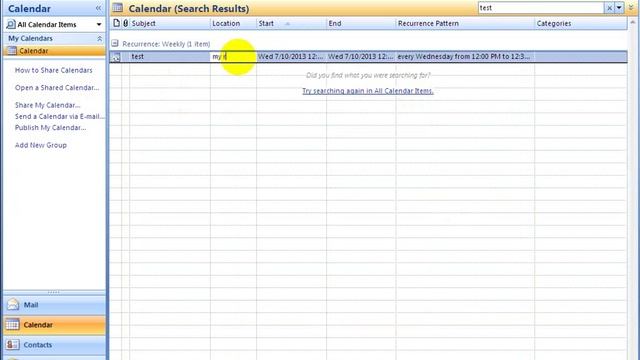Click the navigation pane resize grip dots
640x360 pixels.
tap(54, 292)
